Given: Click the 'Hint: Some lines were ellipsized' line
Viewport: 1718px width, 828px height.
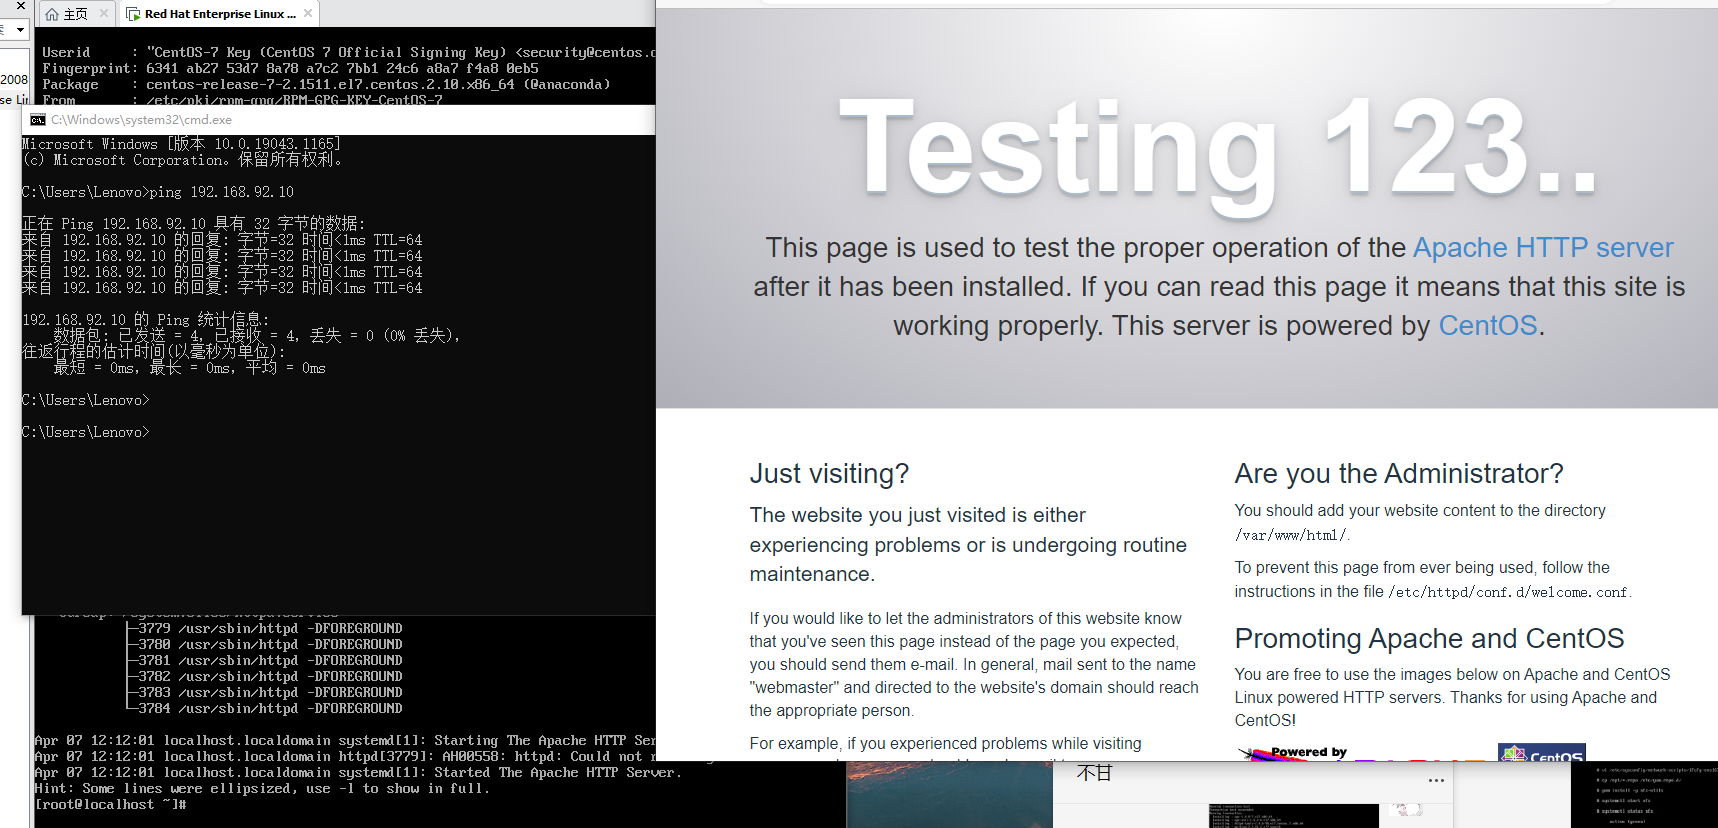Looking at the screenshot, I should pyautogui.click(x=262, y=789).
